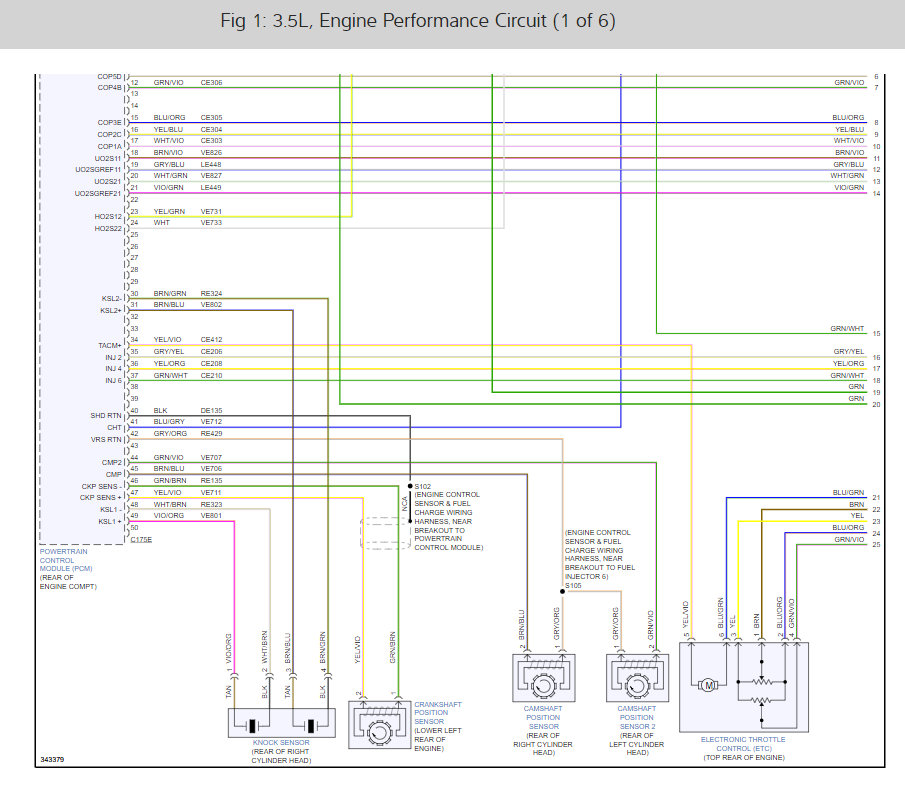This screenshot has height=785, width=905.
Task: Click the S102 splice dot
Action: pos(410,486)
